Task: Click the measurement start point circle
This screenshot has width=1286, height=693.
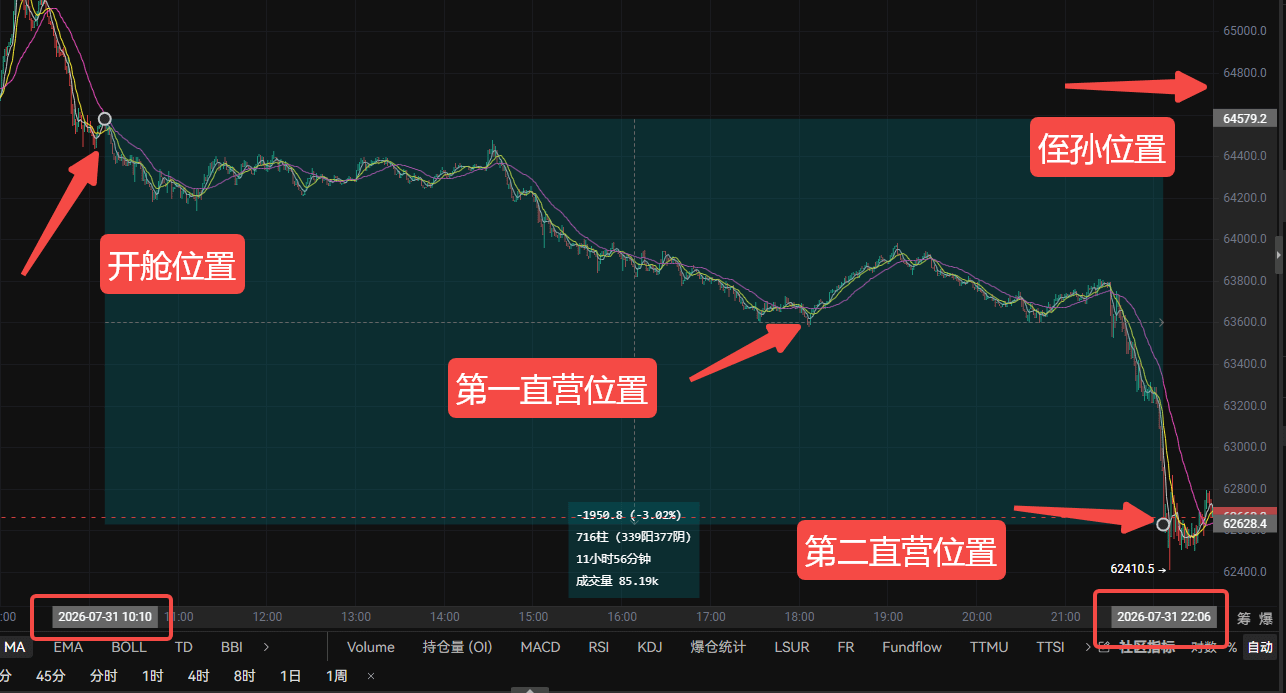Action: (104, 119)
